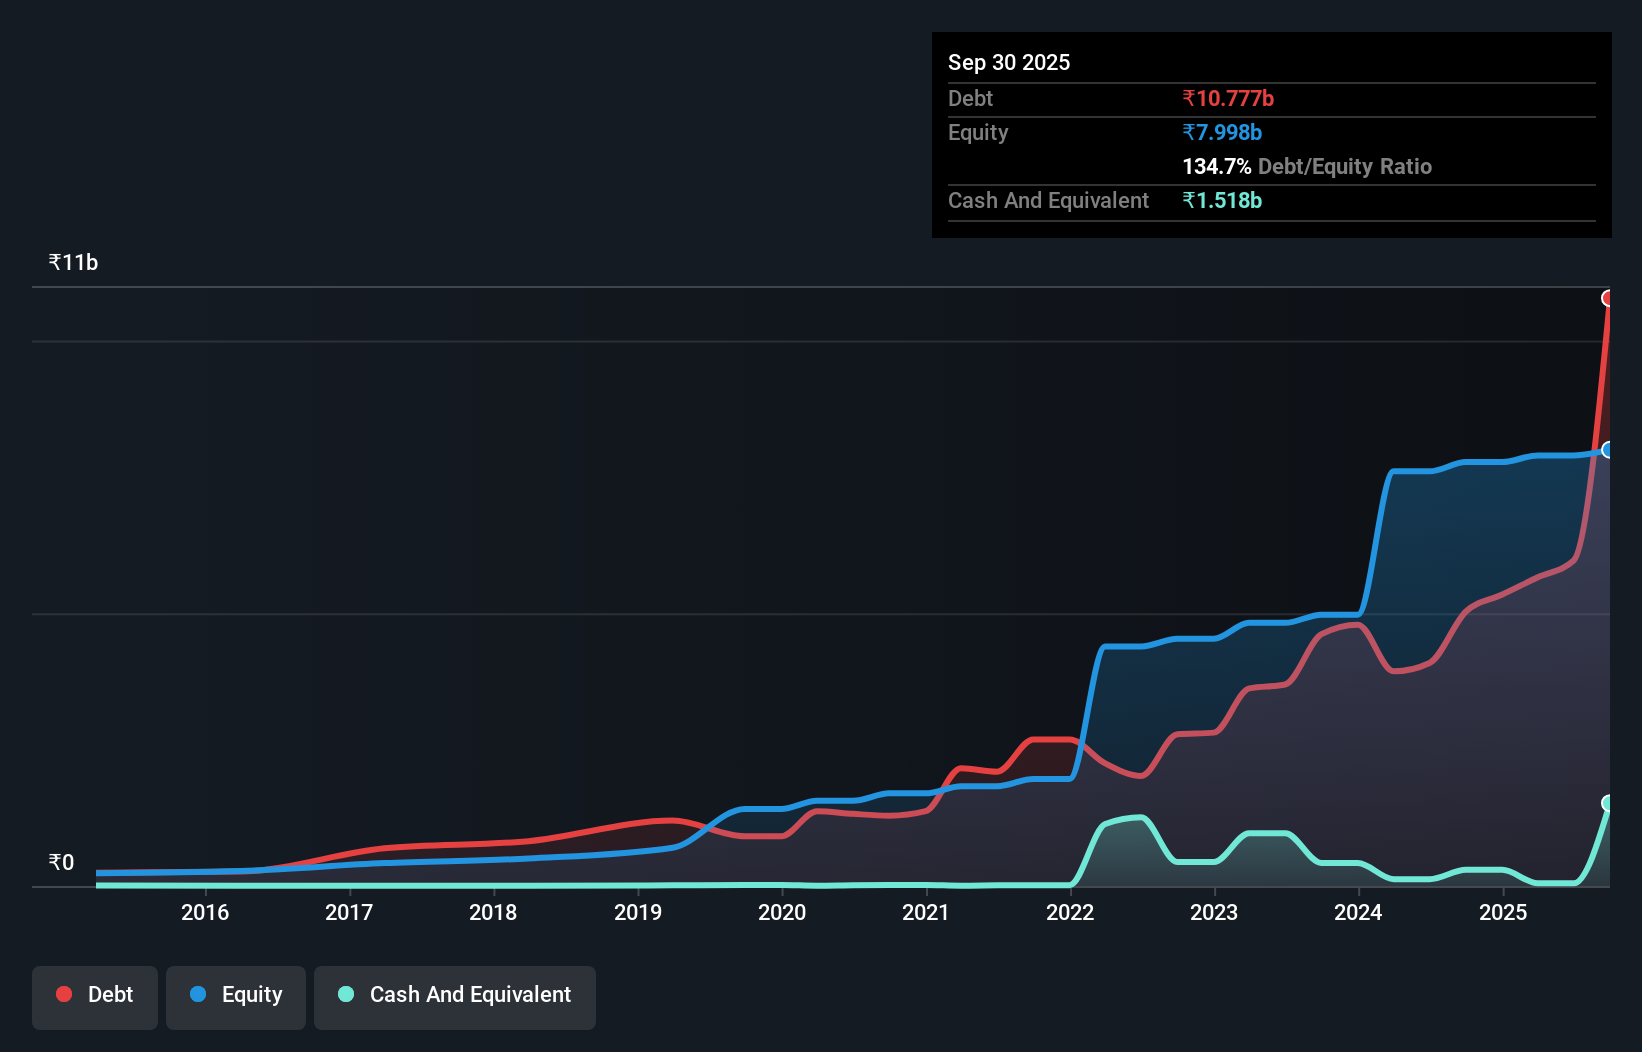Toggle the Cash And Equivalent series visibility

455,996
